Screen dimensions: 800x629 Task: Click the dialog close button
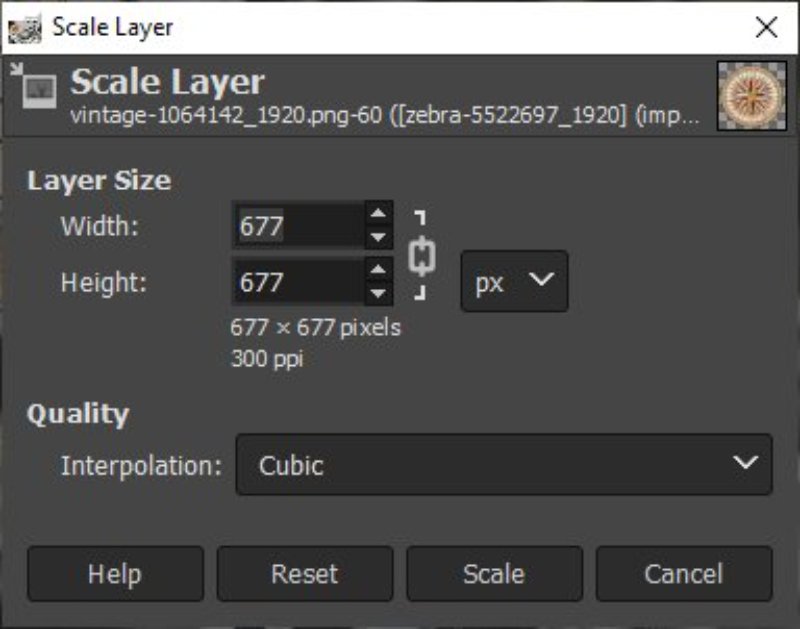tap(766, 27)
